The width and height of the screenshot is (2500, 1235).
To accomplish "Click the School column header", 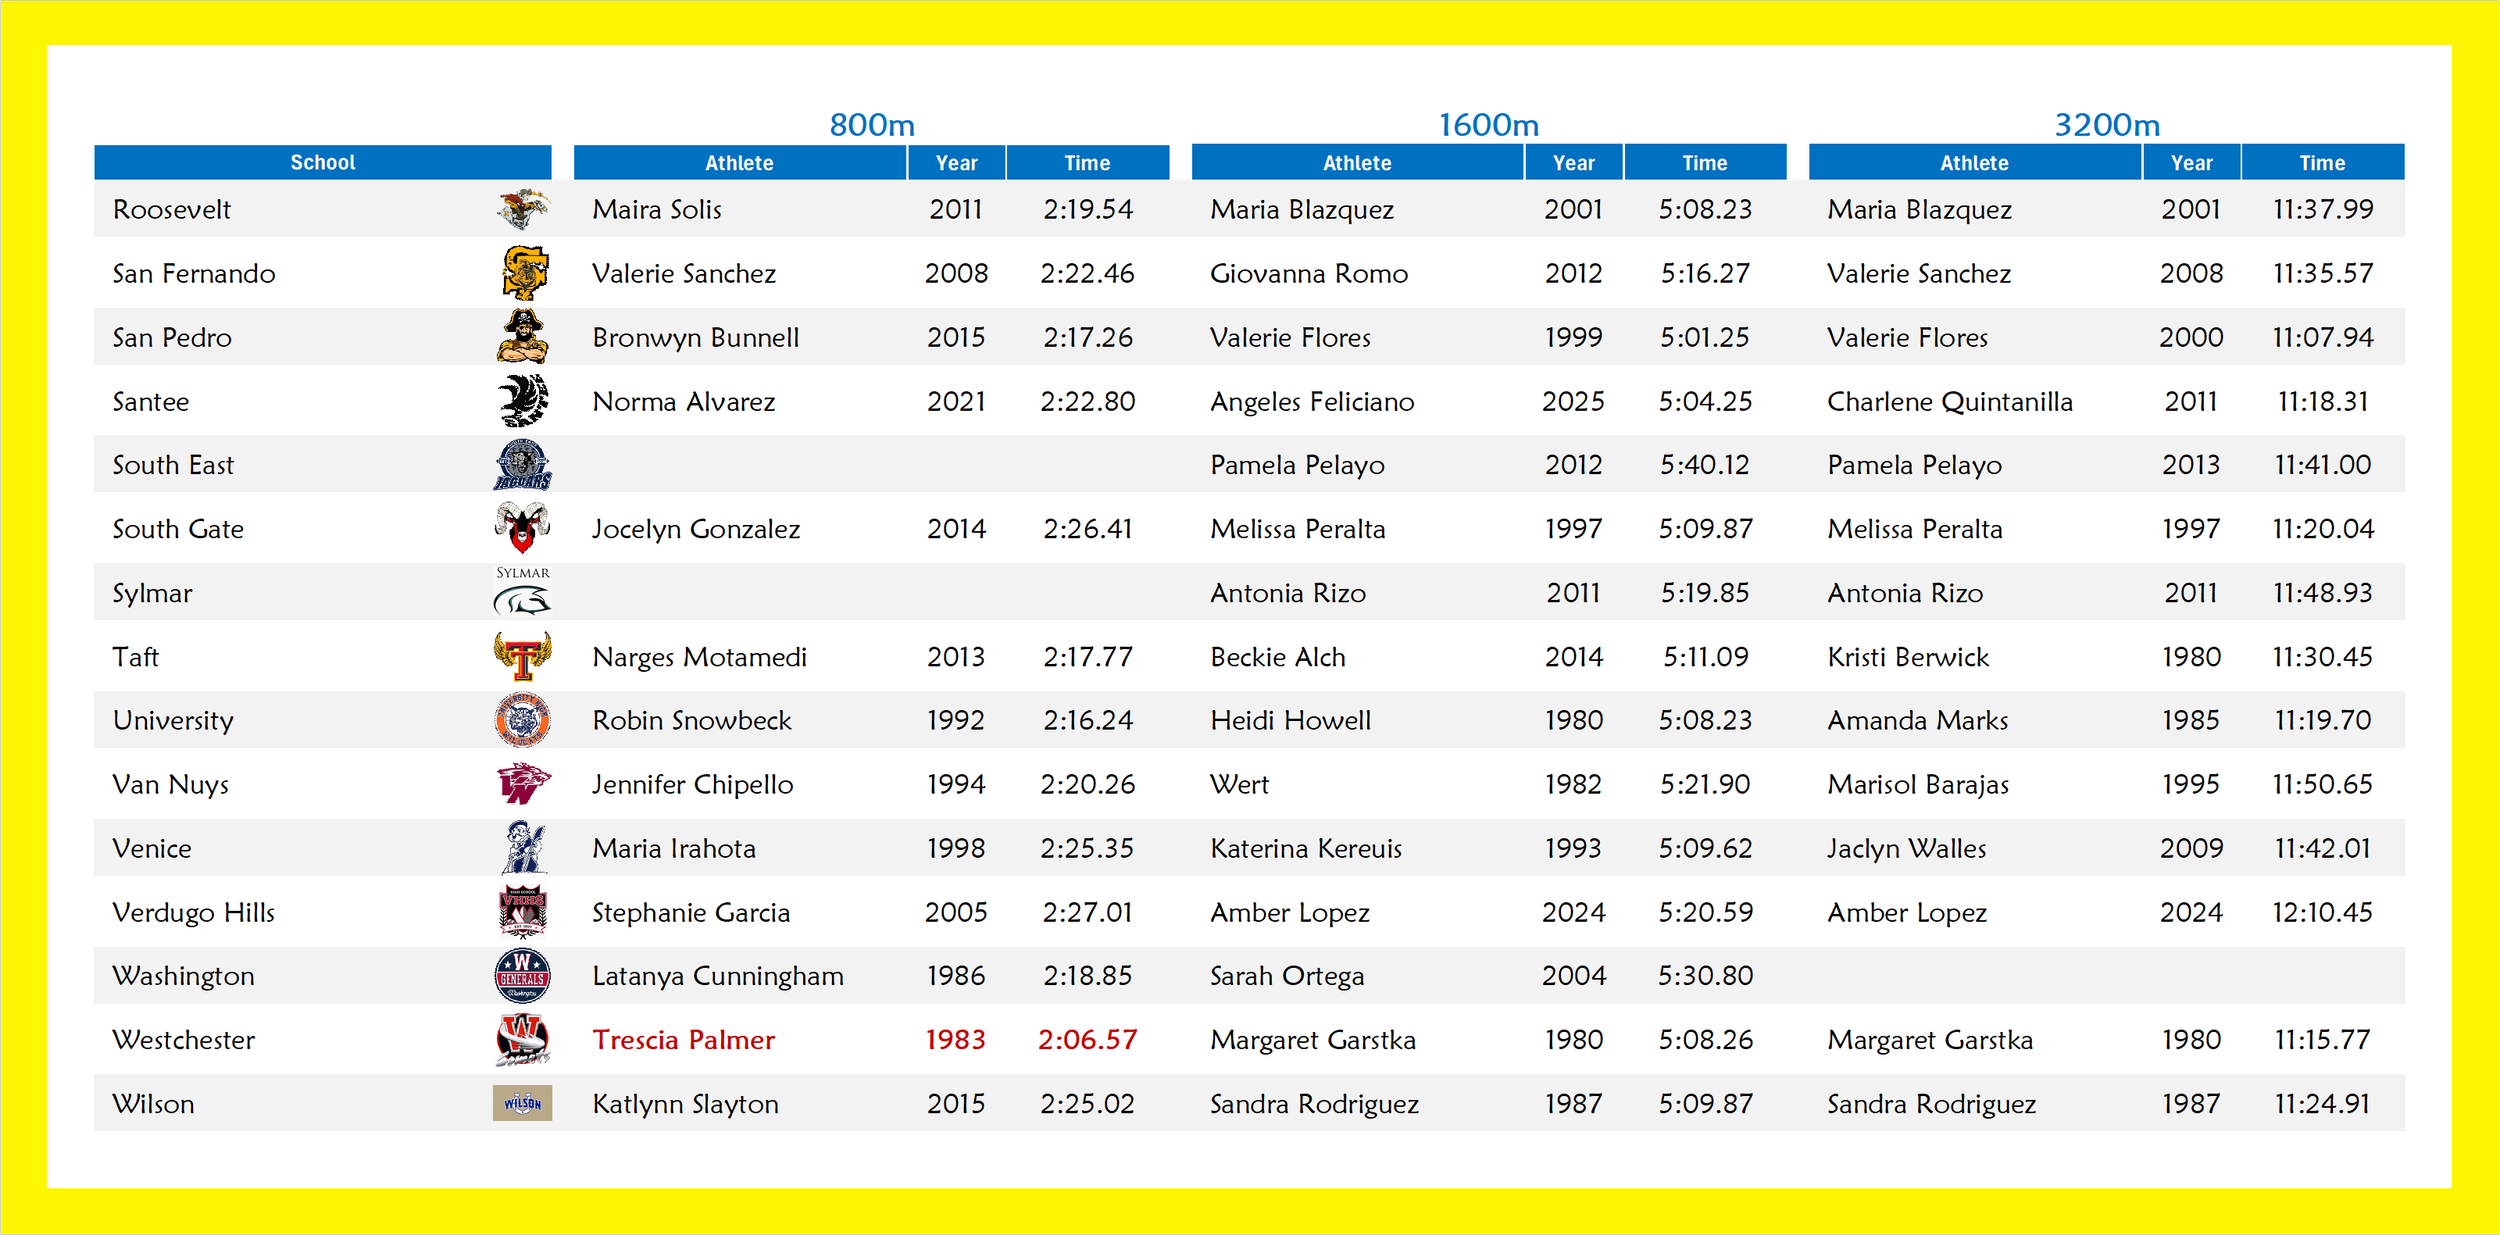I will pos(322,162).
